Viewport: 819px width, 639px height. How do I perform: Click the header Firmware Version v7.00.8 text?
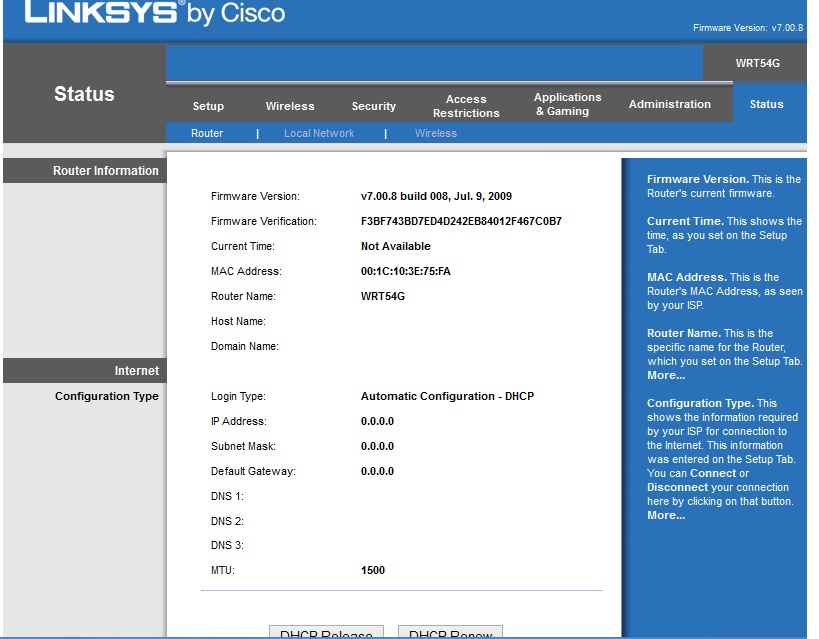[x=748, y=28]
